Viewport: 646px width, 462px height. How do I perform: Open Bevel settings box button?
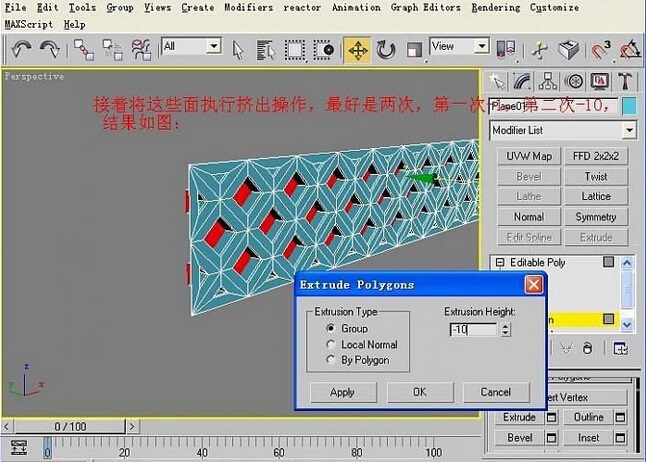(551, 438)
